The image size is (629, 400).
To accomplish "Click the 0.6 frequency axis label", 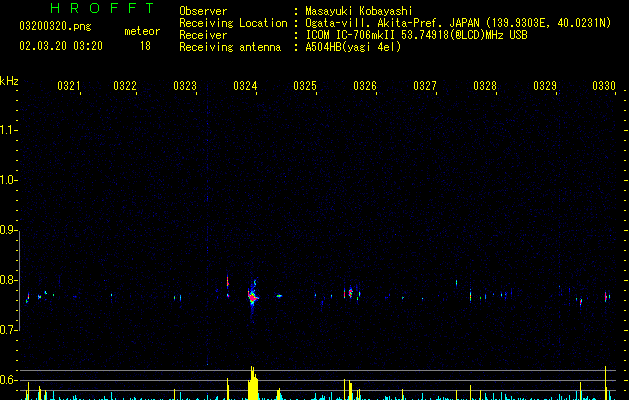I will pyautogui.click(x=7, y=380).
